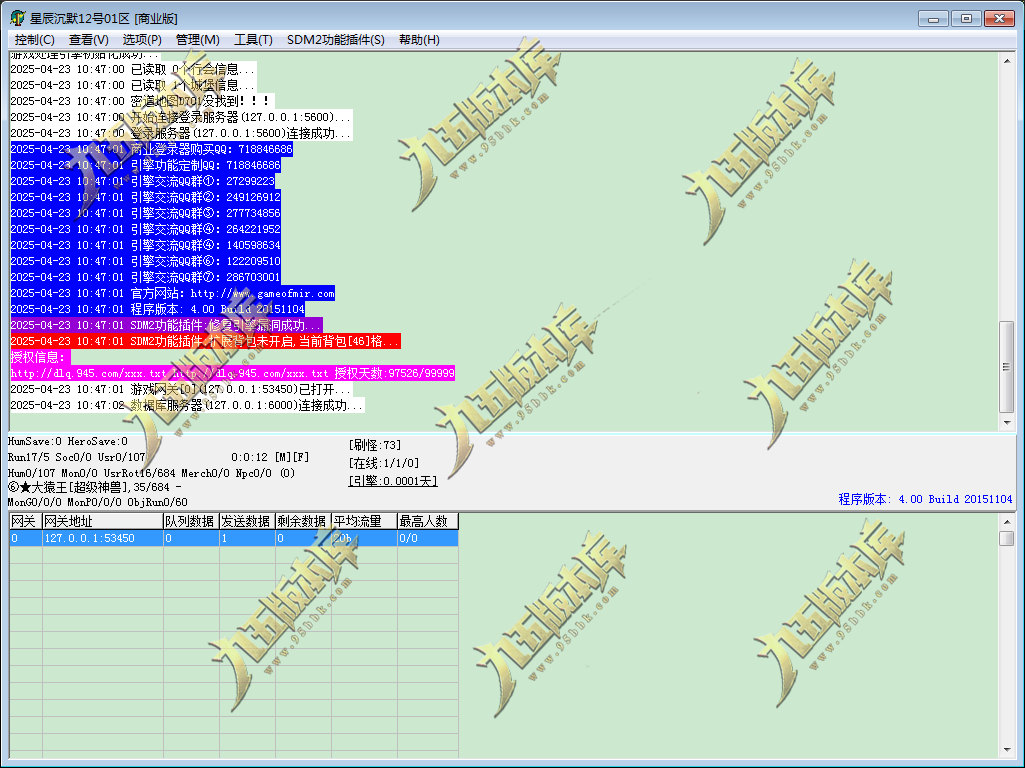
Task: Click the 网关地址 column header
Action: (x=102, y=521)
